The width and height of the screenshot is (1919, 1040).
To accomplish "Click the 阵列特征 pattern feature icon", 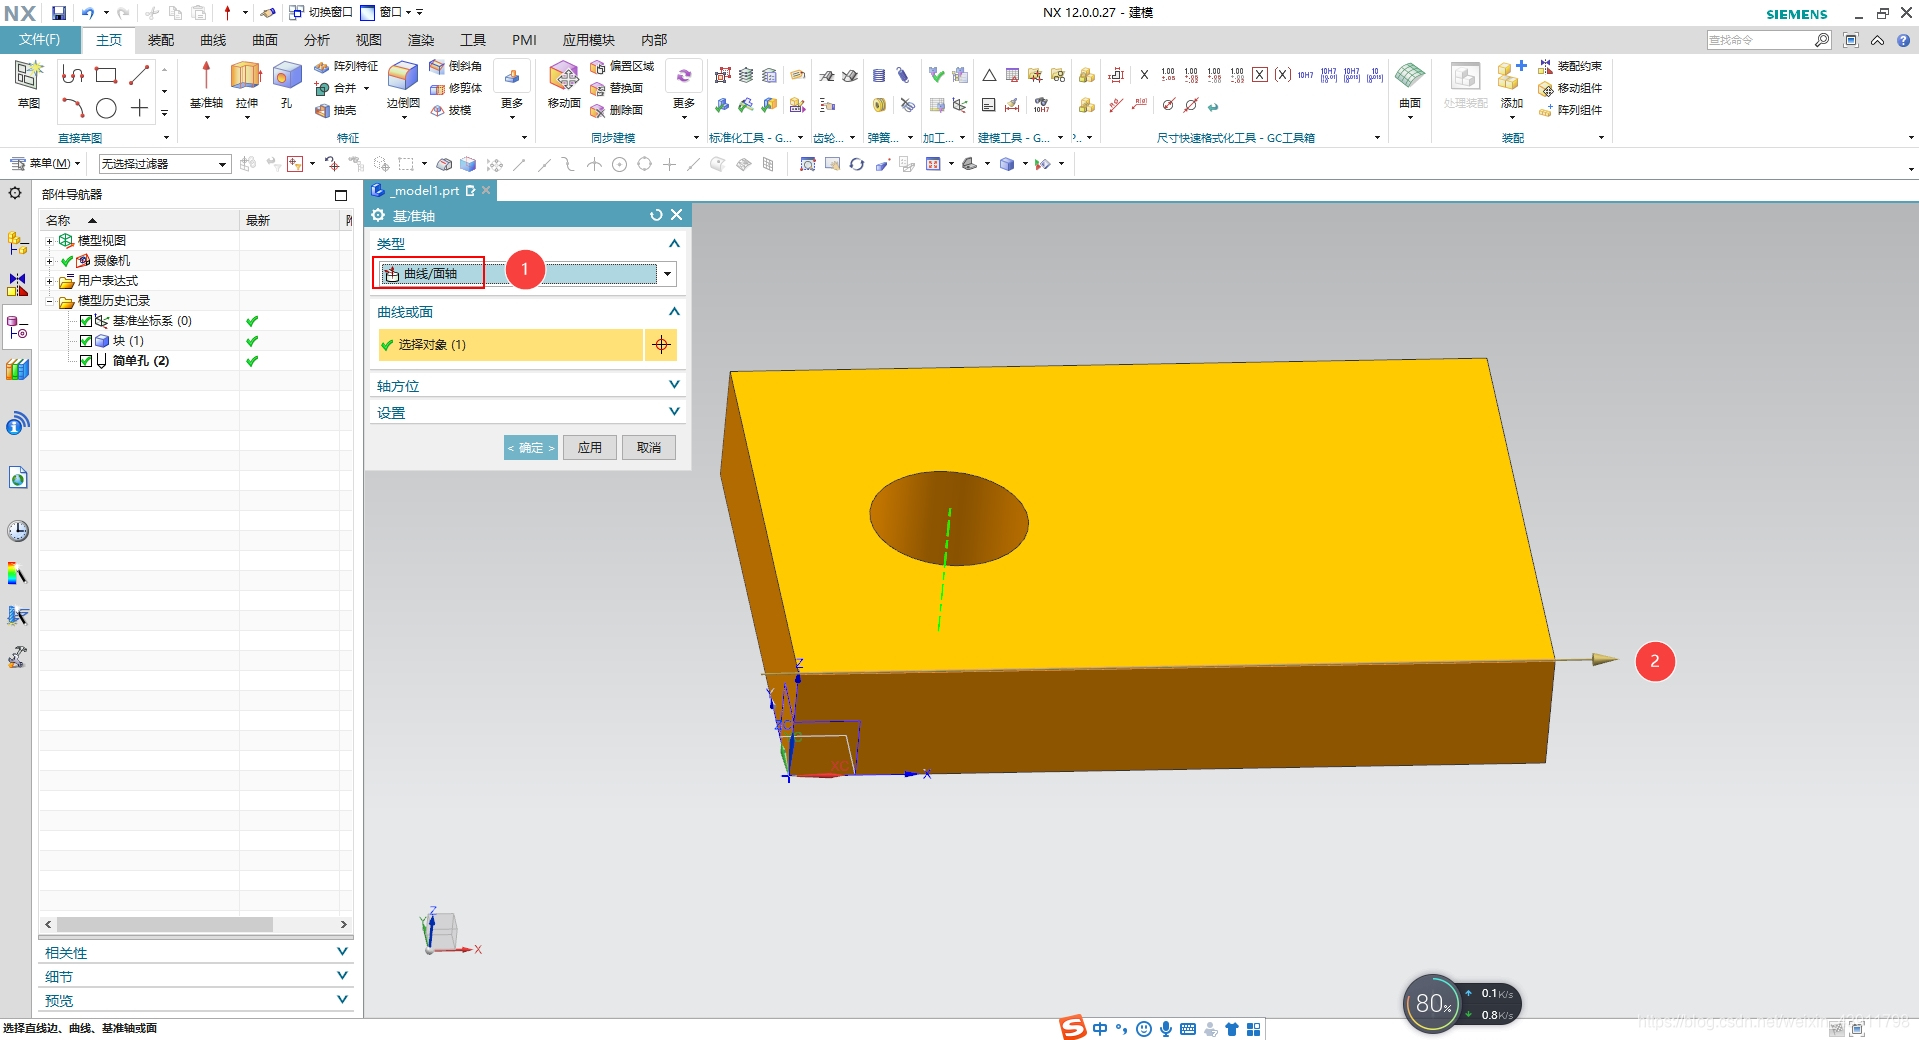I will (x=346, y=66).
